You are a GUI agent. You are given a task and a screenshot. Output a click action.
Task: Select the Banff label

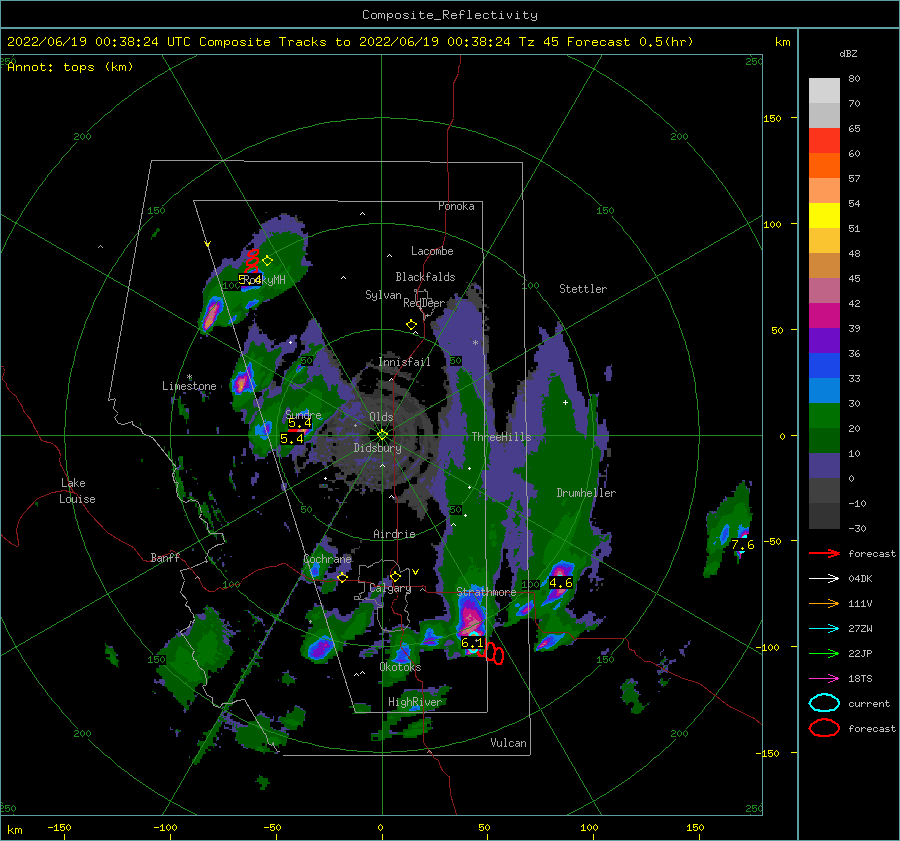(x=165, y=558)
